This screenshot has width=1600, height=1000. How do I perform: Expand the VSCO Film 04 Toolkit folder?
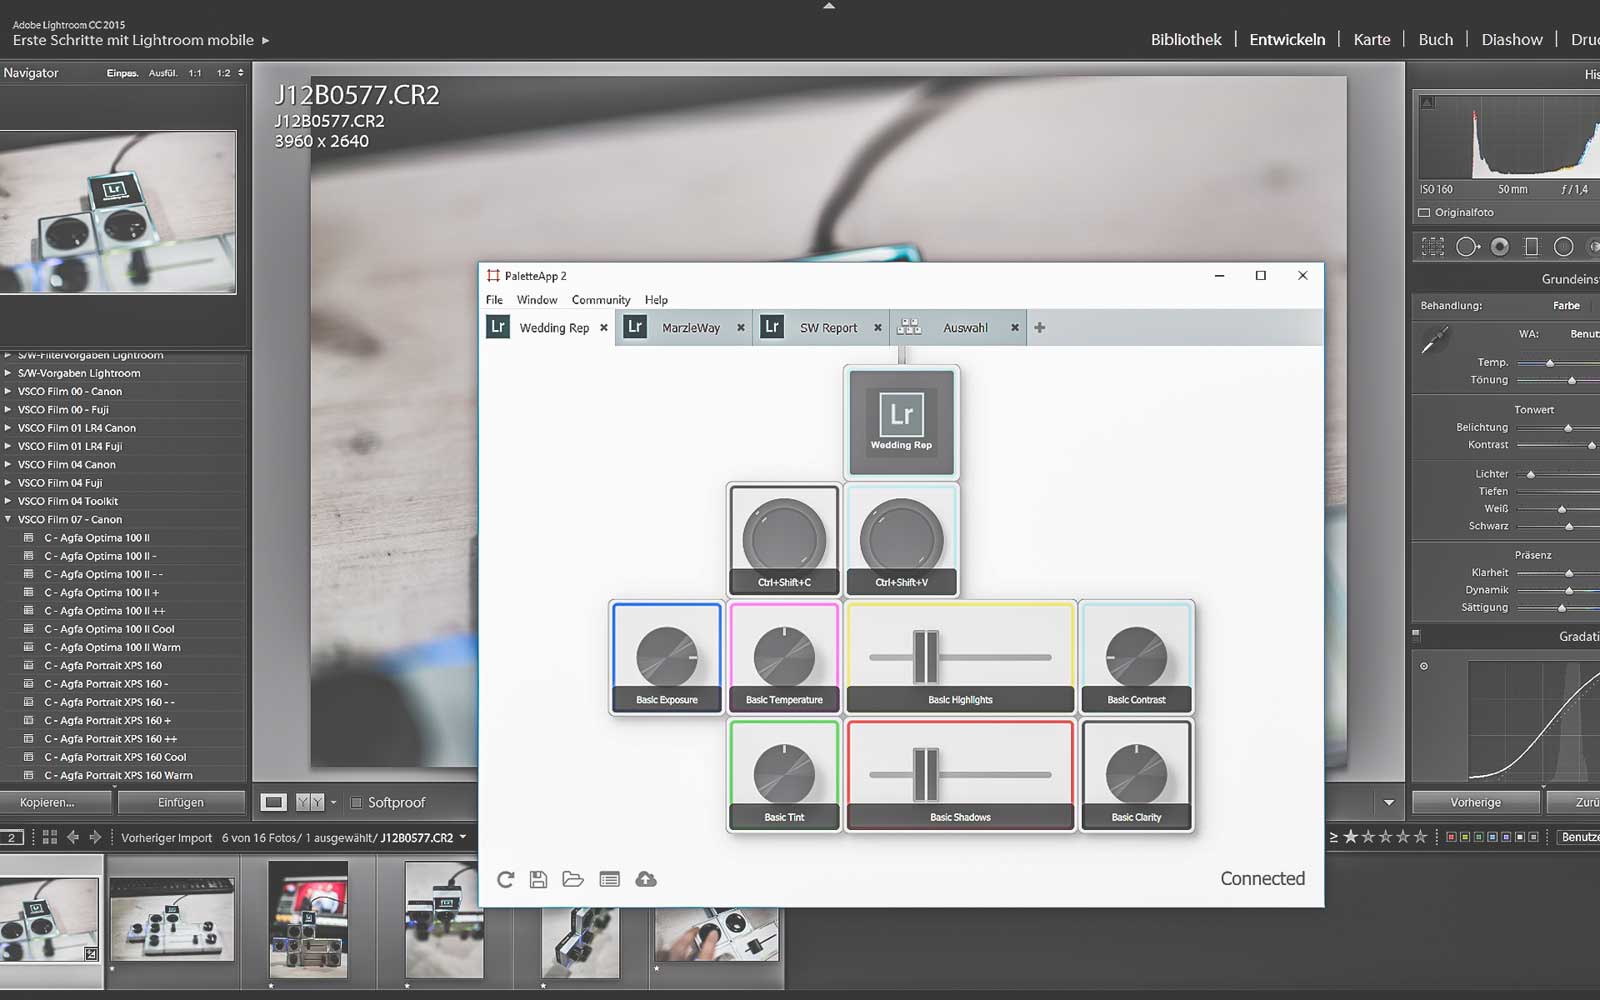[8, 501]
